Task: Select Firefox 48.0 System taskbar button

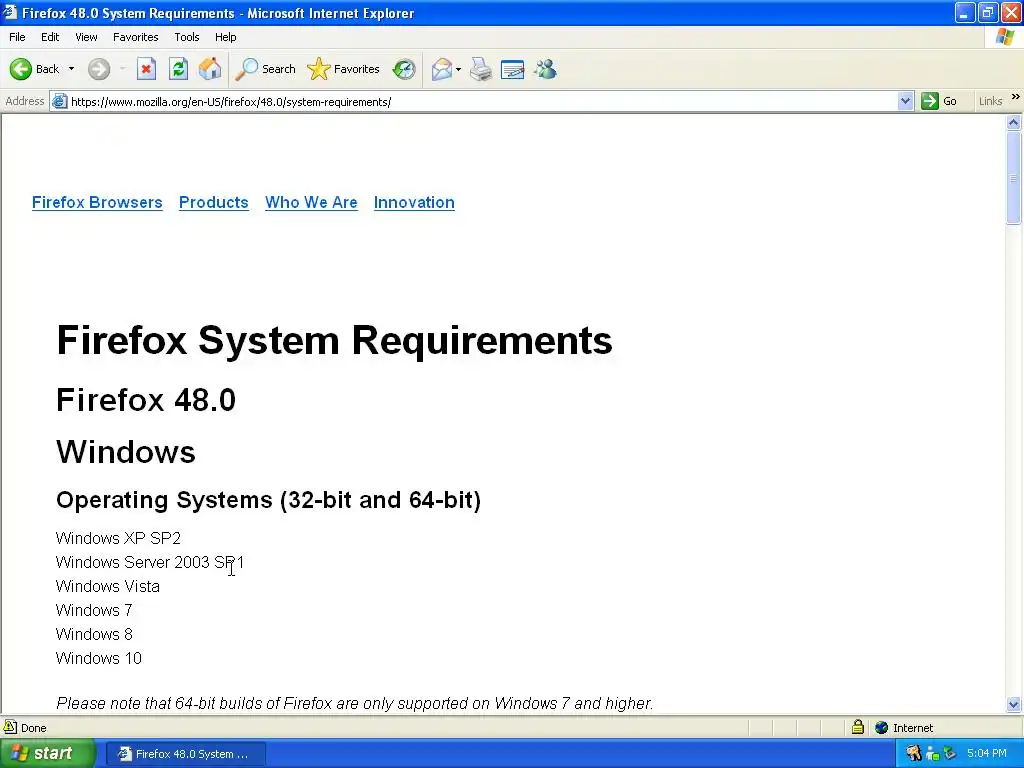Action: (185, 754)
